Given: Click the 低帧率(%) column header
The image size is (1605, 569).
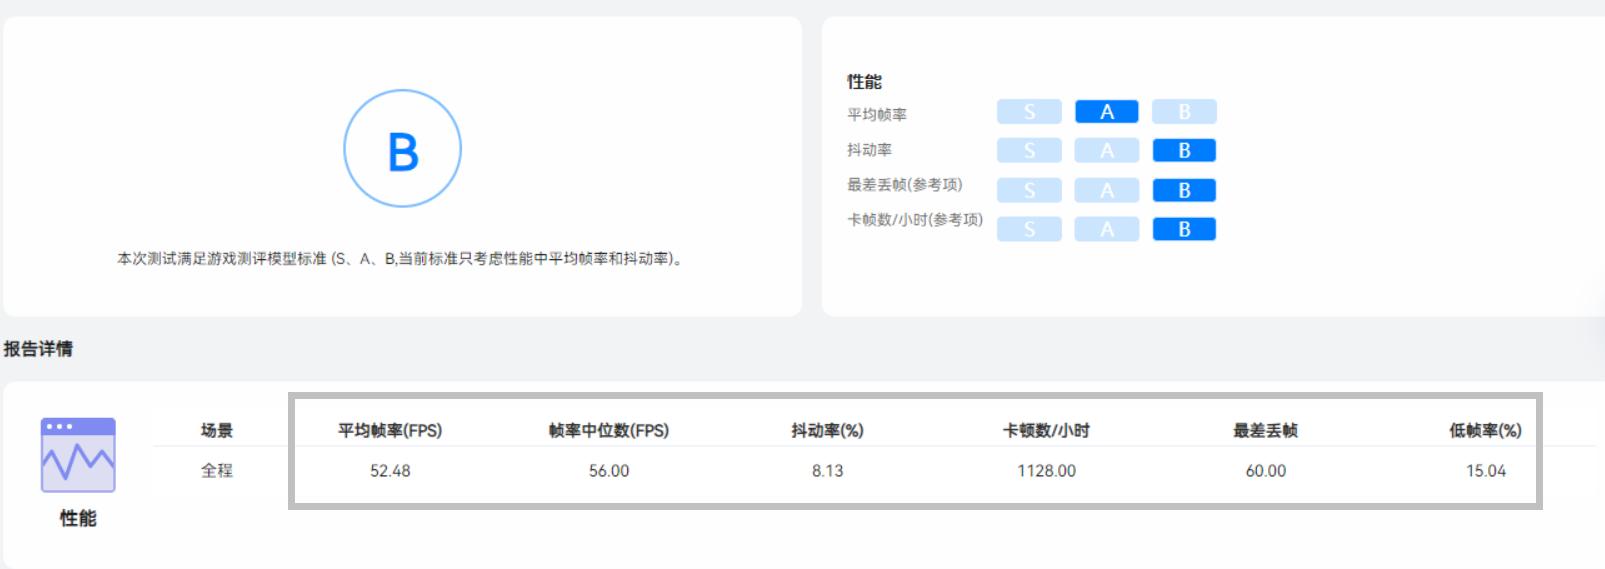Looking at the screenshot, I should pyautogui.click(x=1485, y=431).
